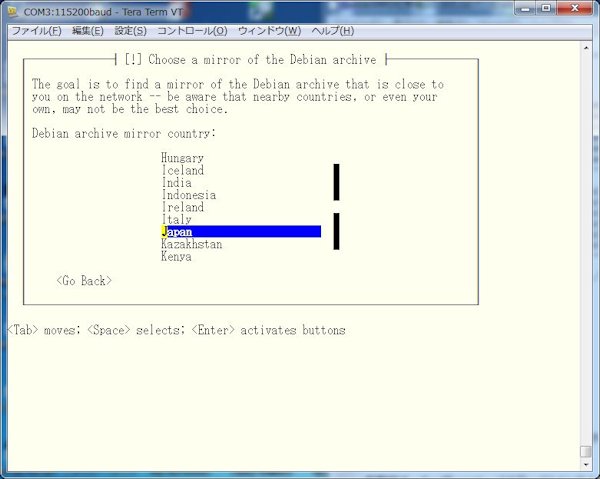Image resolution: width=600 pixels, height=479 pixels.
Task: Click the <Go Back> button
Action: (84, 281)
